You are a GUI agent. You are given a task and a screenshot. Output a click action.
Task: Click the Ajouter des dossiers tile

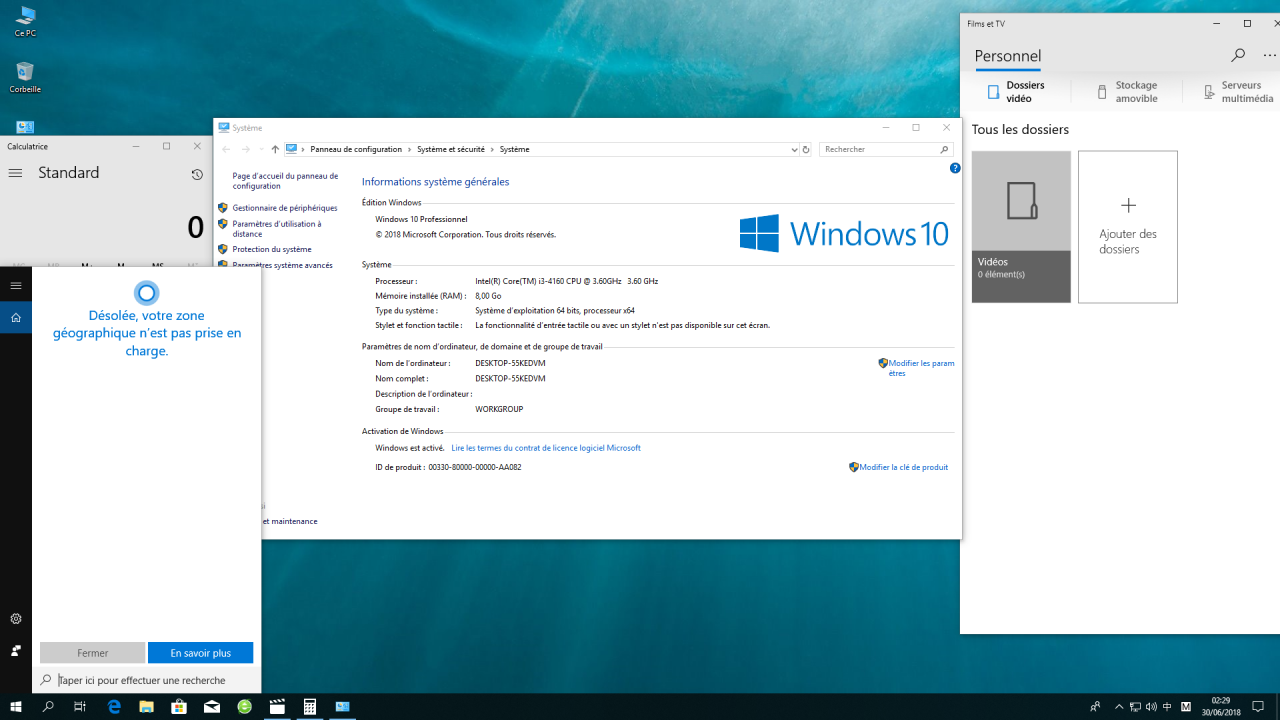point(1128,227)
